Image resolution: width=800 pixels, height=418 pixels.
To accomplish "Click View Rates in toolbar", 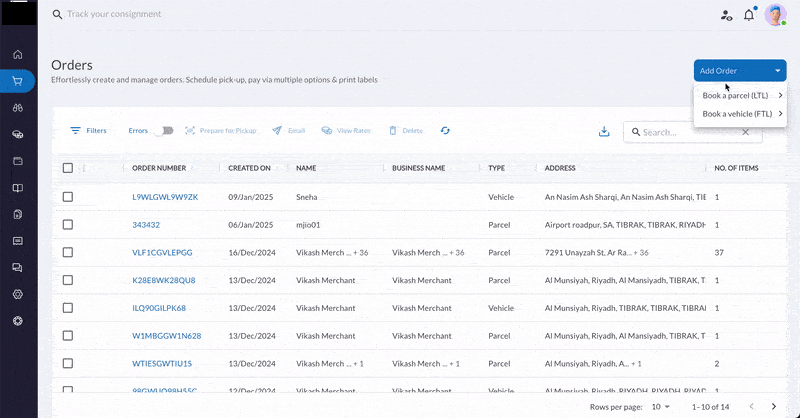I will [346, 131].
